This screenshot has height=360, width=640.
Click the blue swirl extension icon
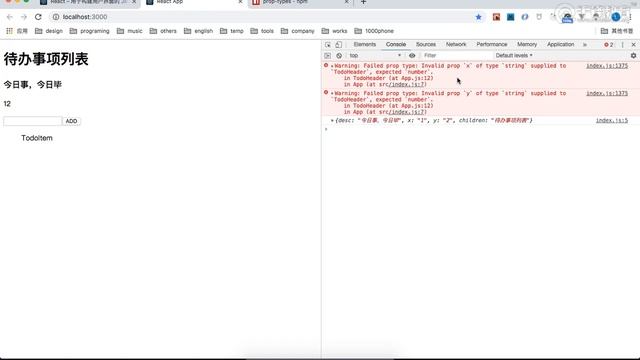(525, 17)
